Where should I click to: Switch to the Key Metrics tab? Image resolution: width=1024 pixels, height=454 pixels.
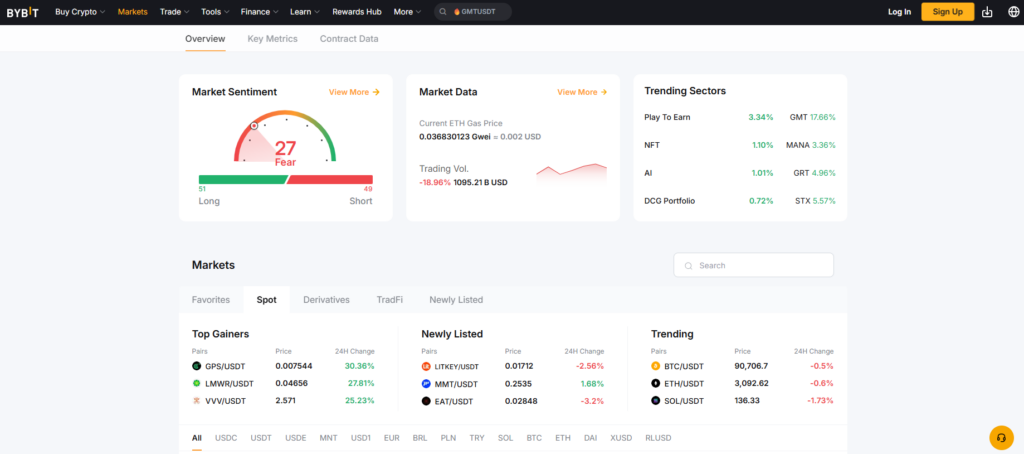272,39
